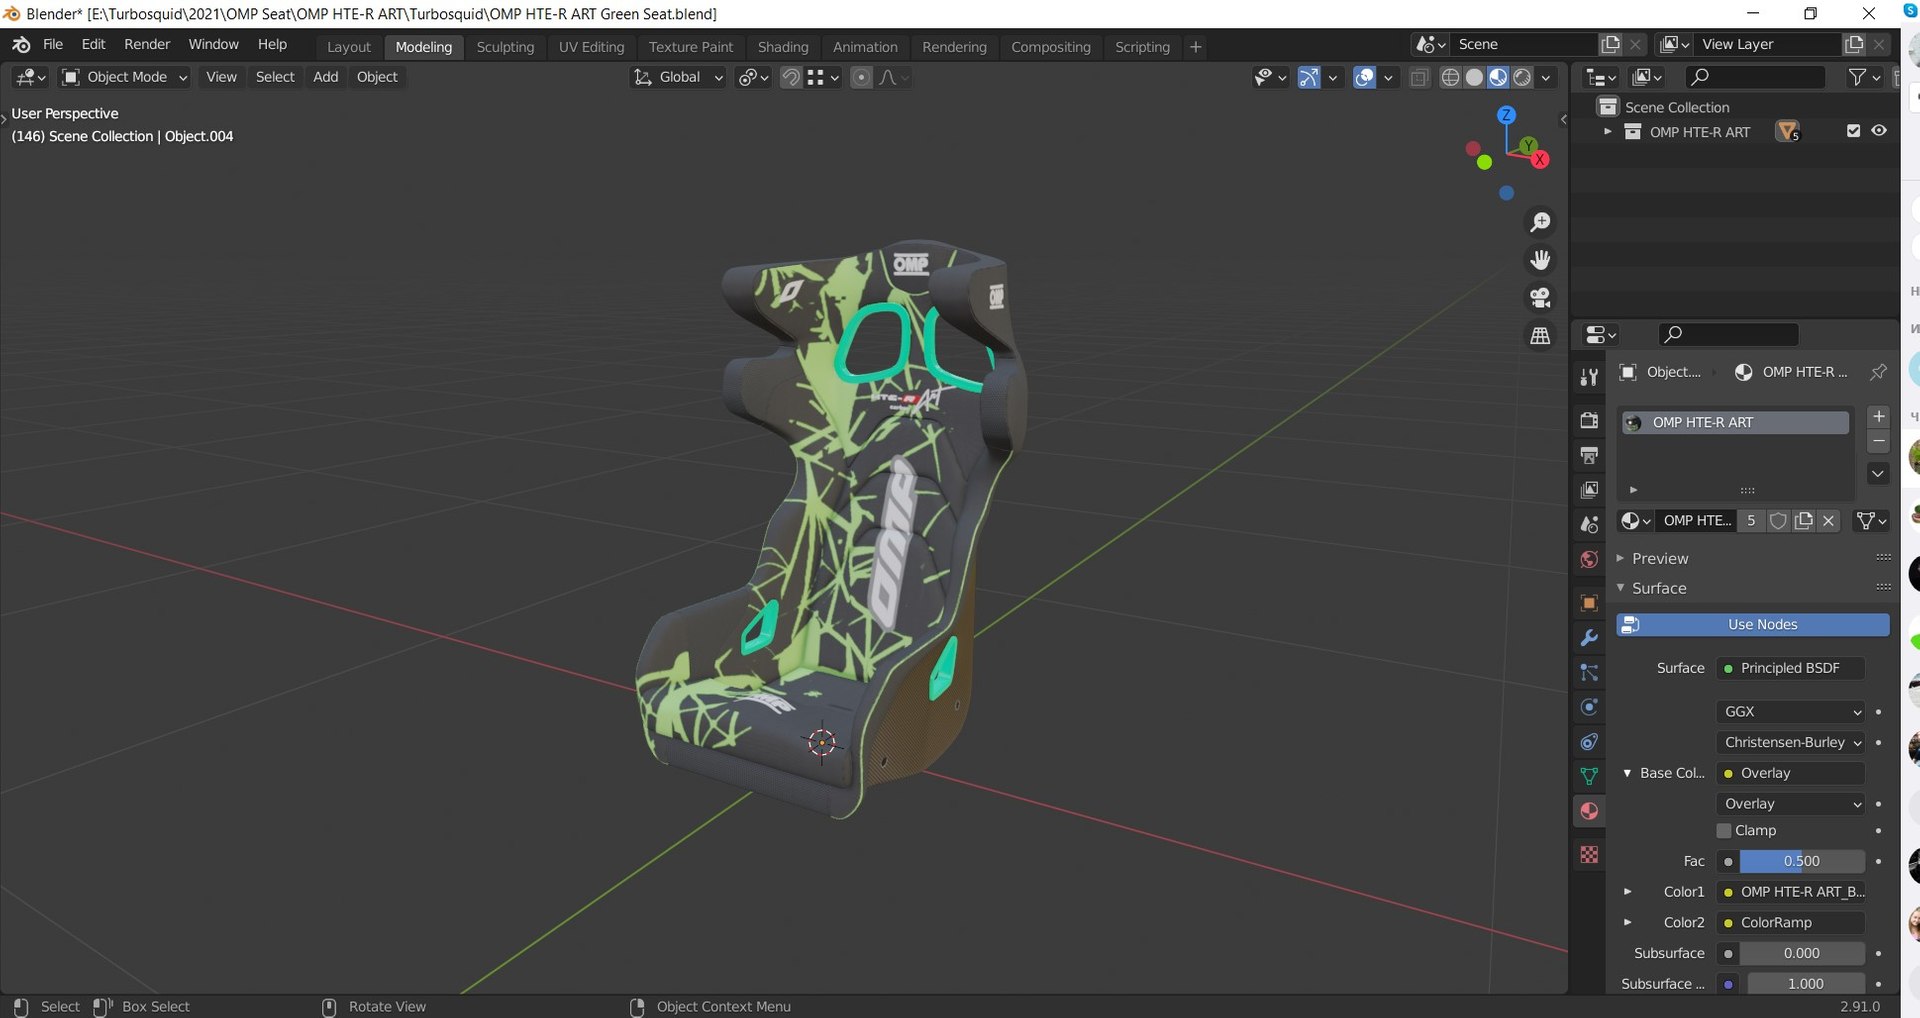Viewport: 1920px width, 1018px height.
Task: Open the Global transform orientation dropdown
Action: [x=678, y=77]
